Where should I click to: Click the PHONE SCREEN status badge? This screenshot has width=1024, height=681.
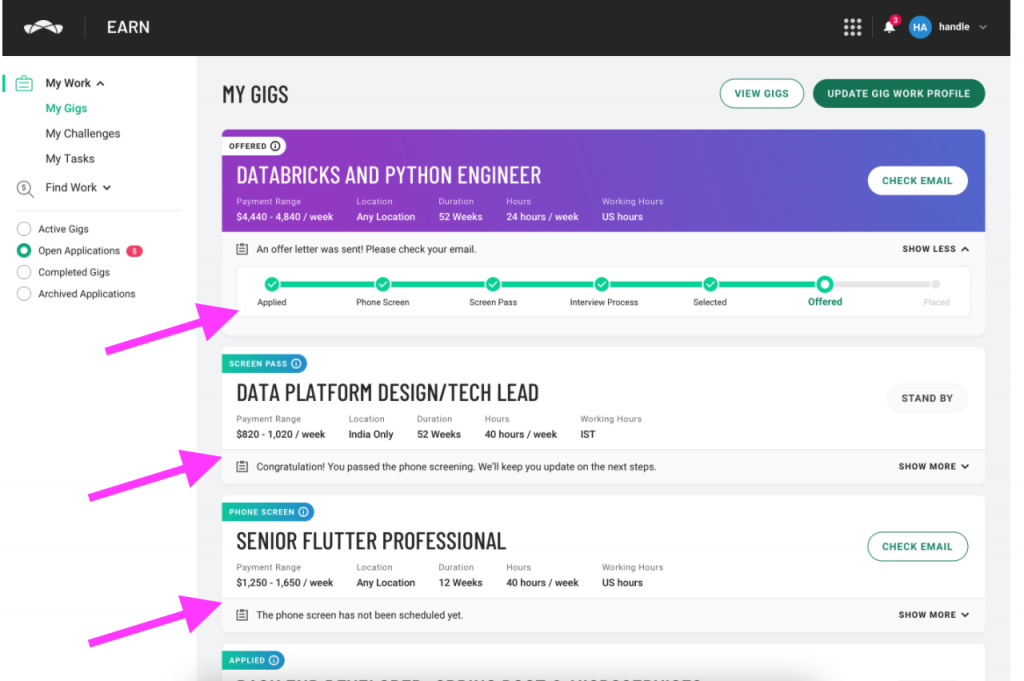coord(268,512)
